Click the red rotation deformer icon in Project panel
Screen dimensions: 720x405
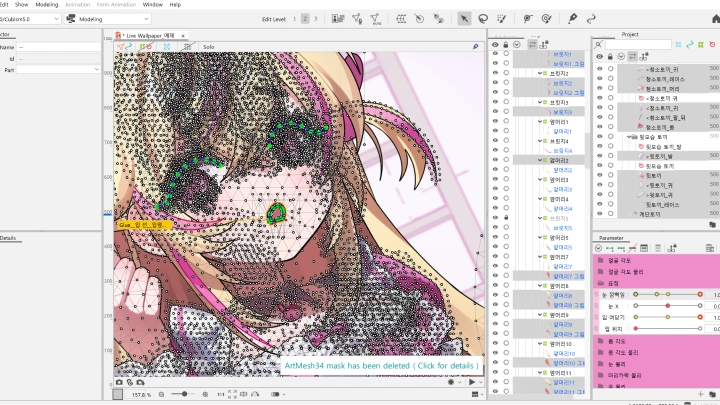click(x=712, y=45)
